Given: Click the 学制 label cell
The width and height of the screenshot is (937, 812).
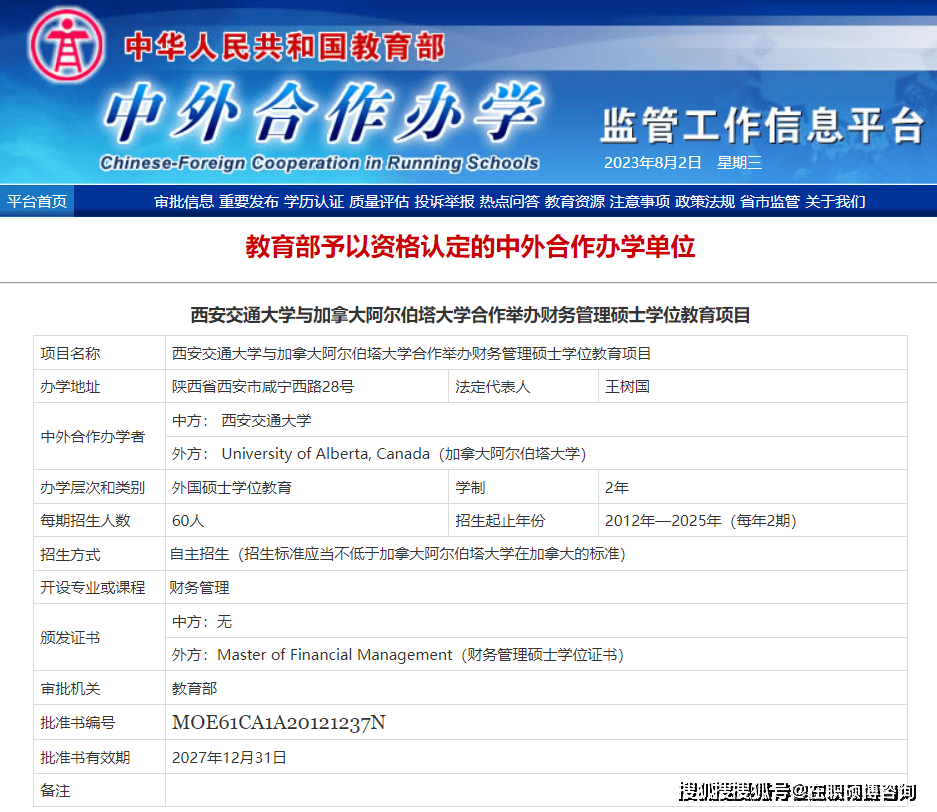Looking at the screenshot, I should click(x=523, y=488).
